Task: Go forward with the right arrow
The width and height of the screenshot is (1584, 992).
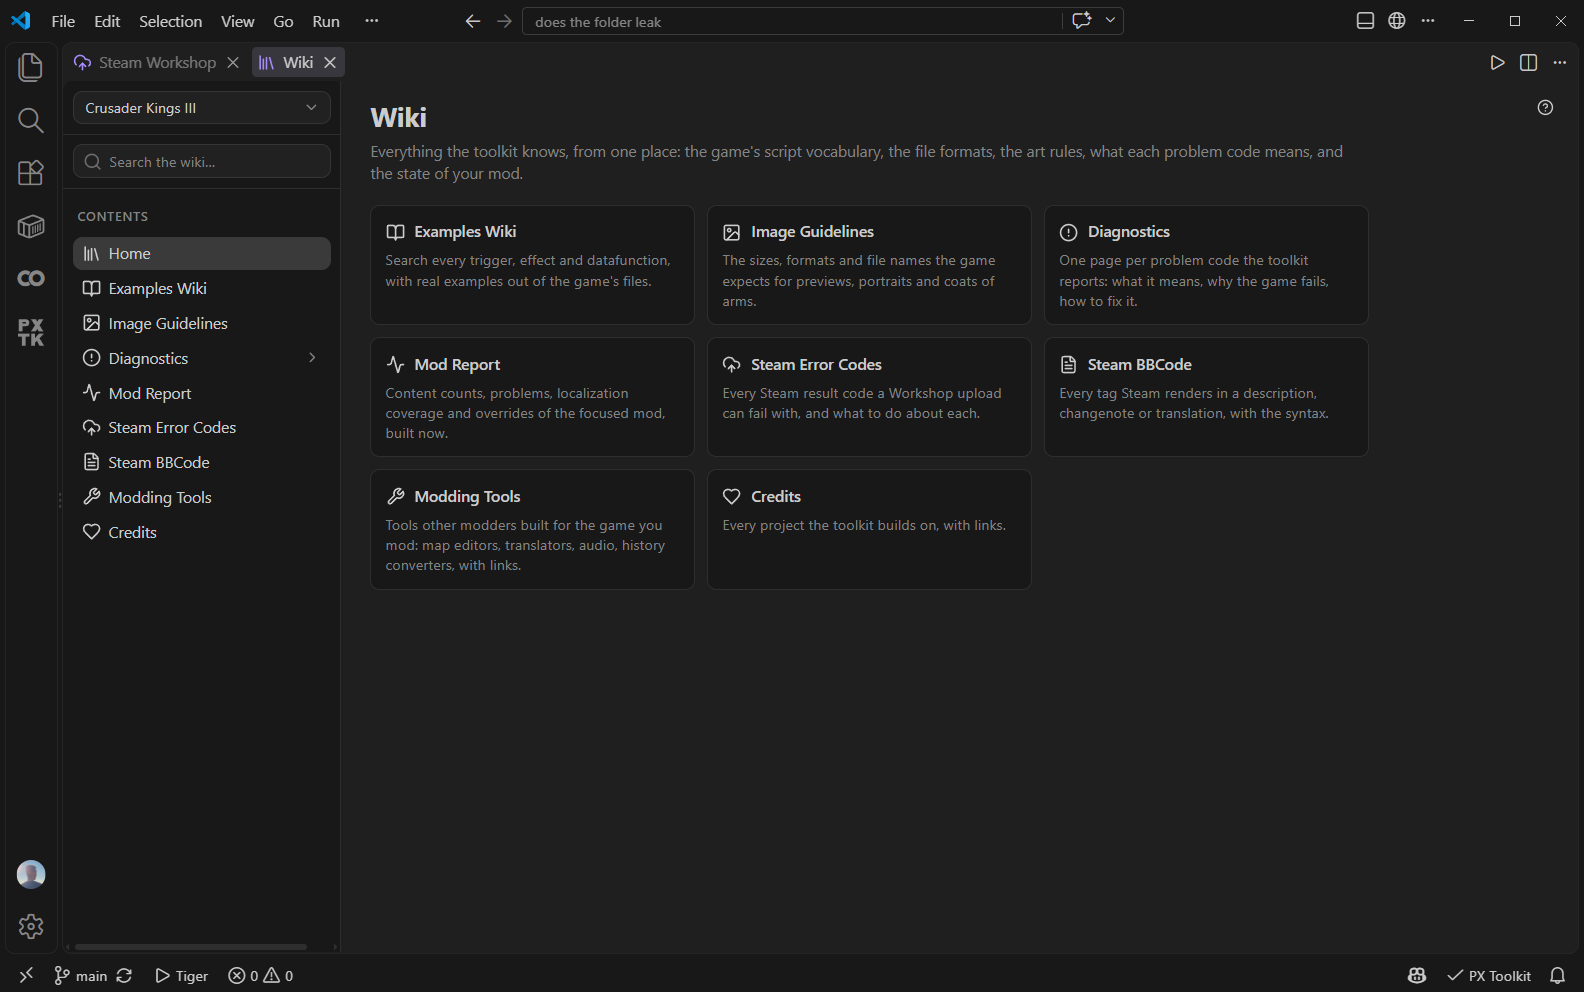Action: coord(504,21)
